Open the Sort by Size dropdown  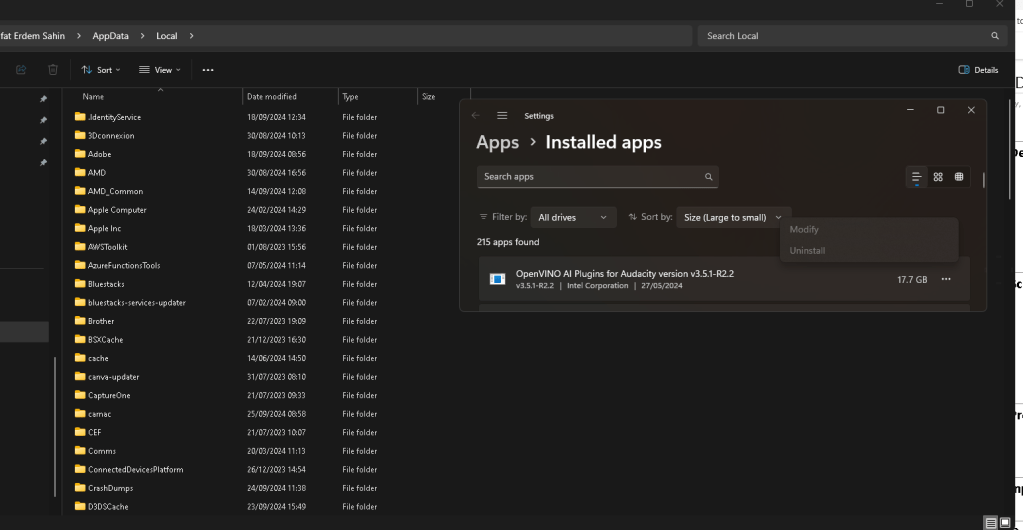pos(733,217)
